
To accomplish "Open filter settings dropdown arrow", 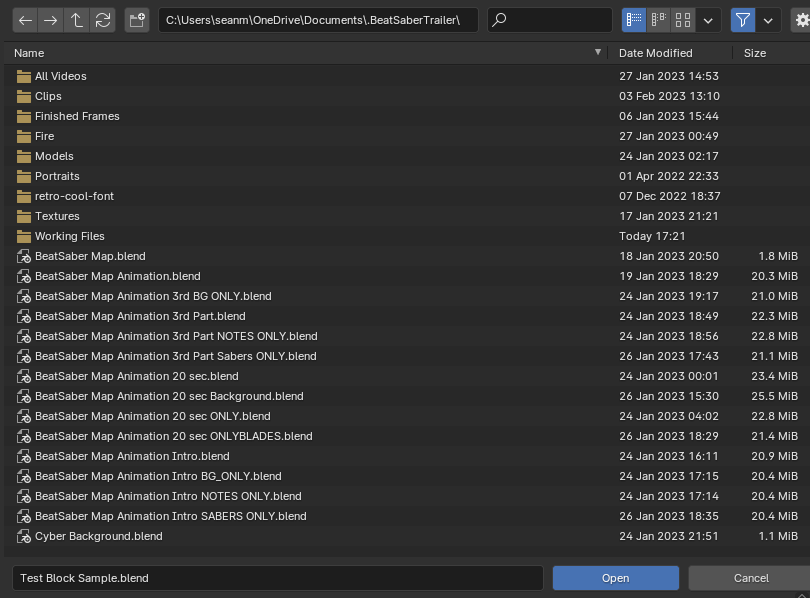I will tap(768, 21).
